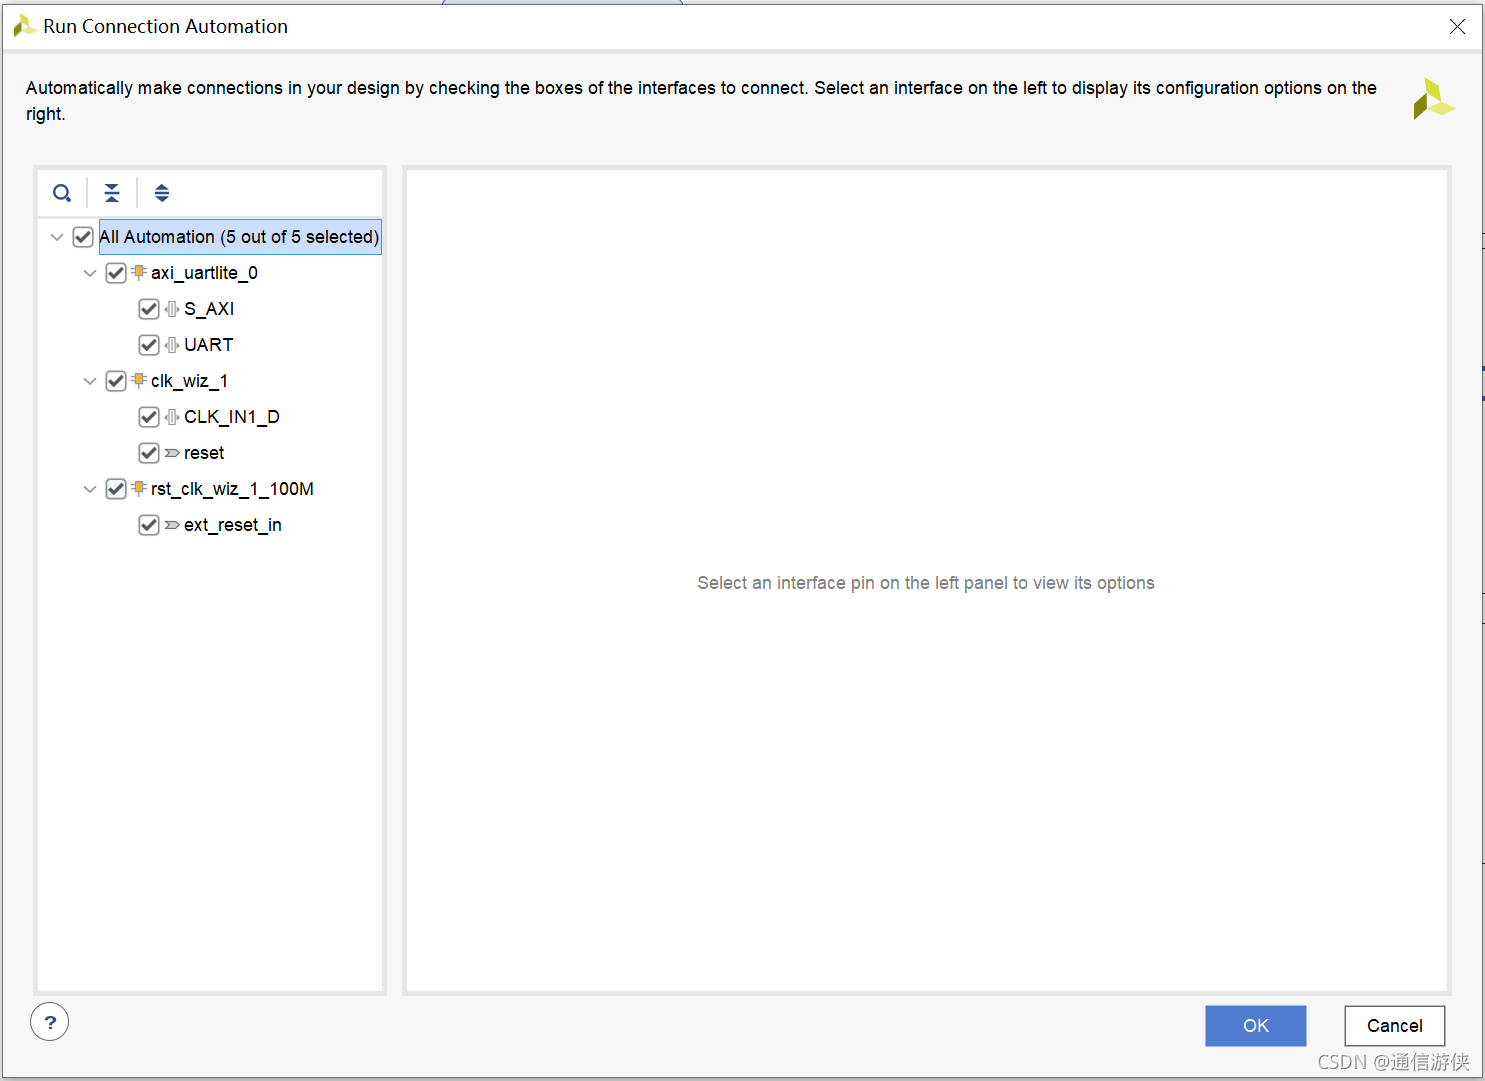Viewport: 1485px width, 1081px height.
Task: Select the S_AXI interface row
Action: click(209, 309)
